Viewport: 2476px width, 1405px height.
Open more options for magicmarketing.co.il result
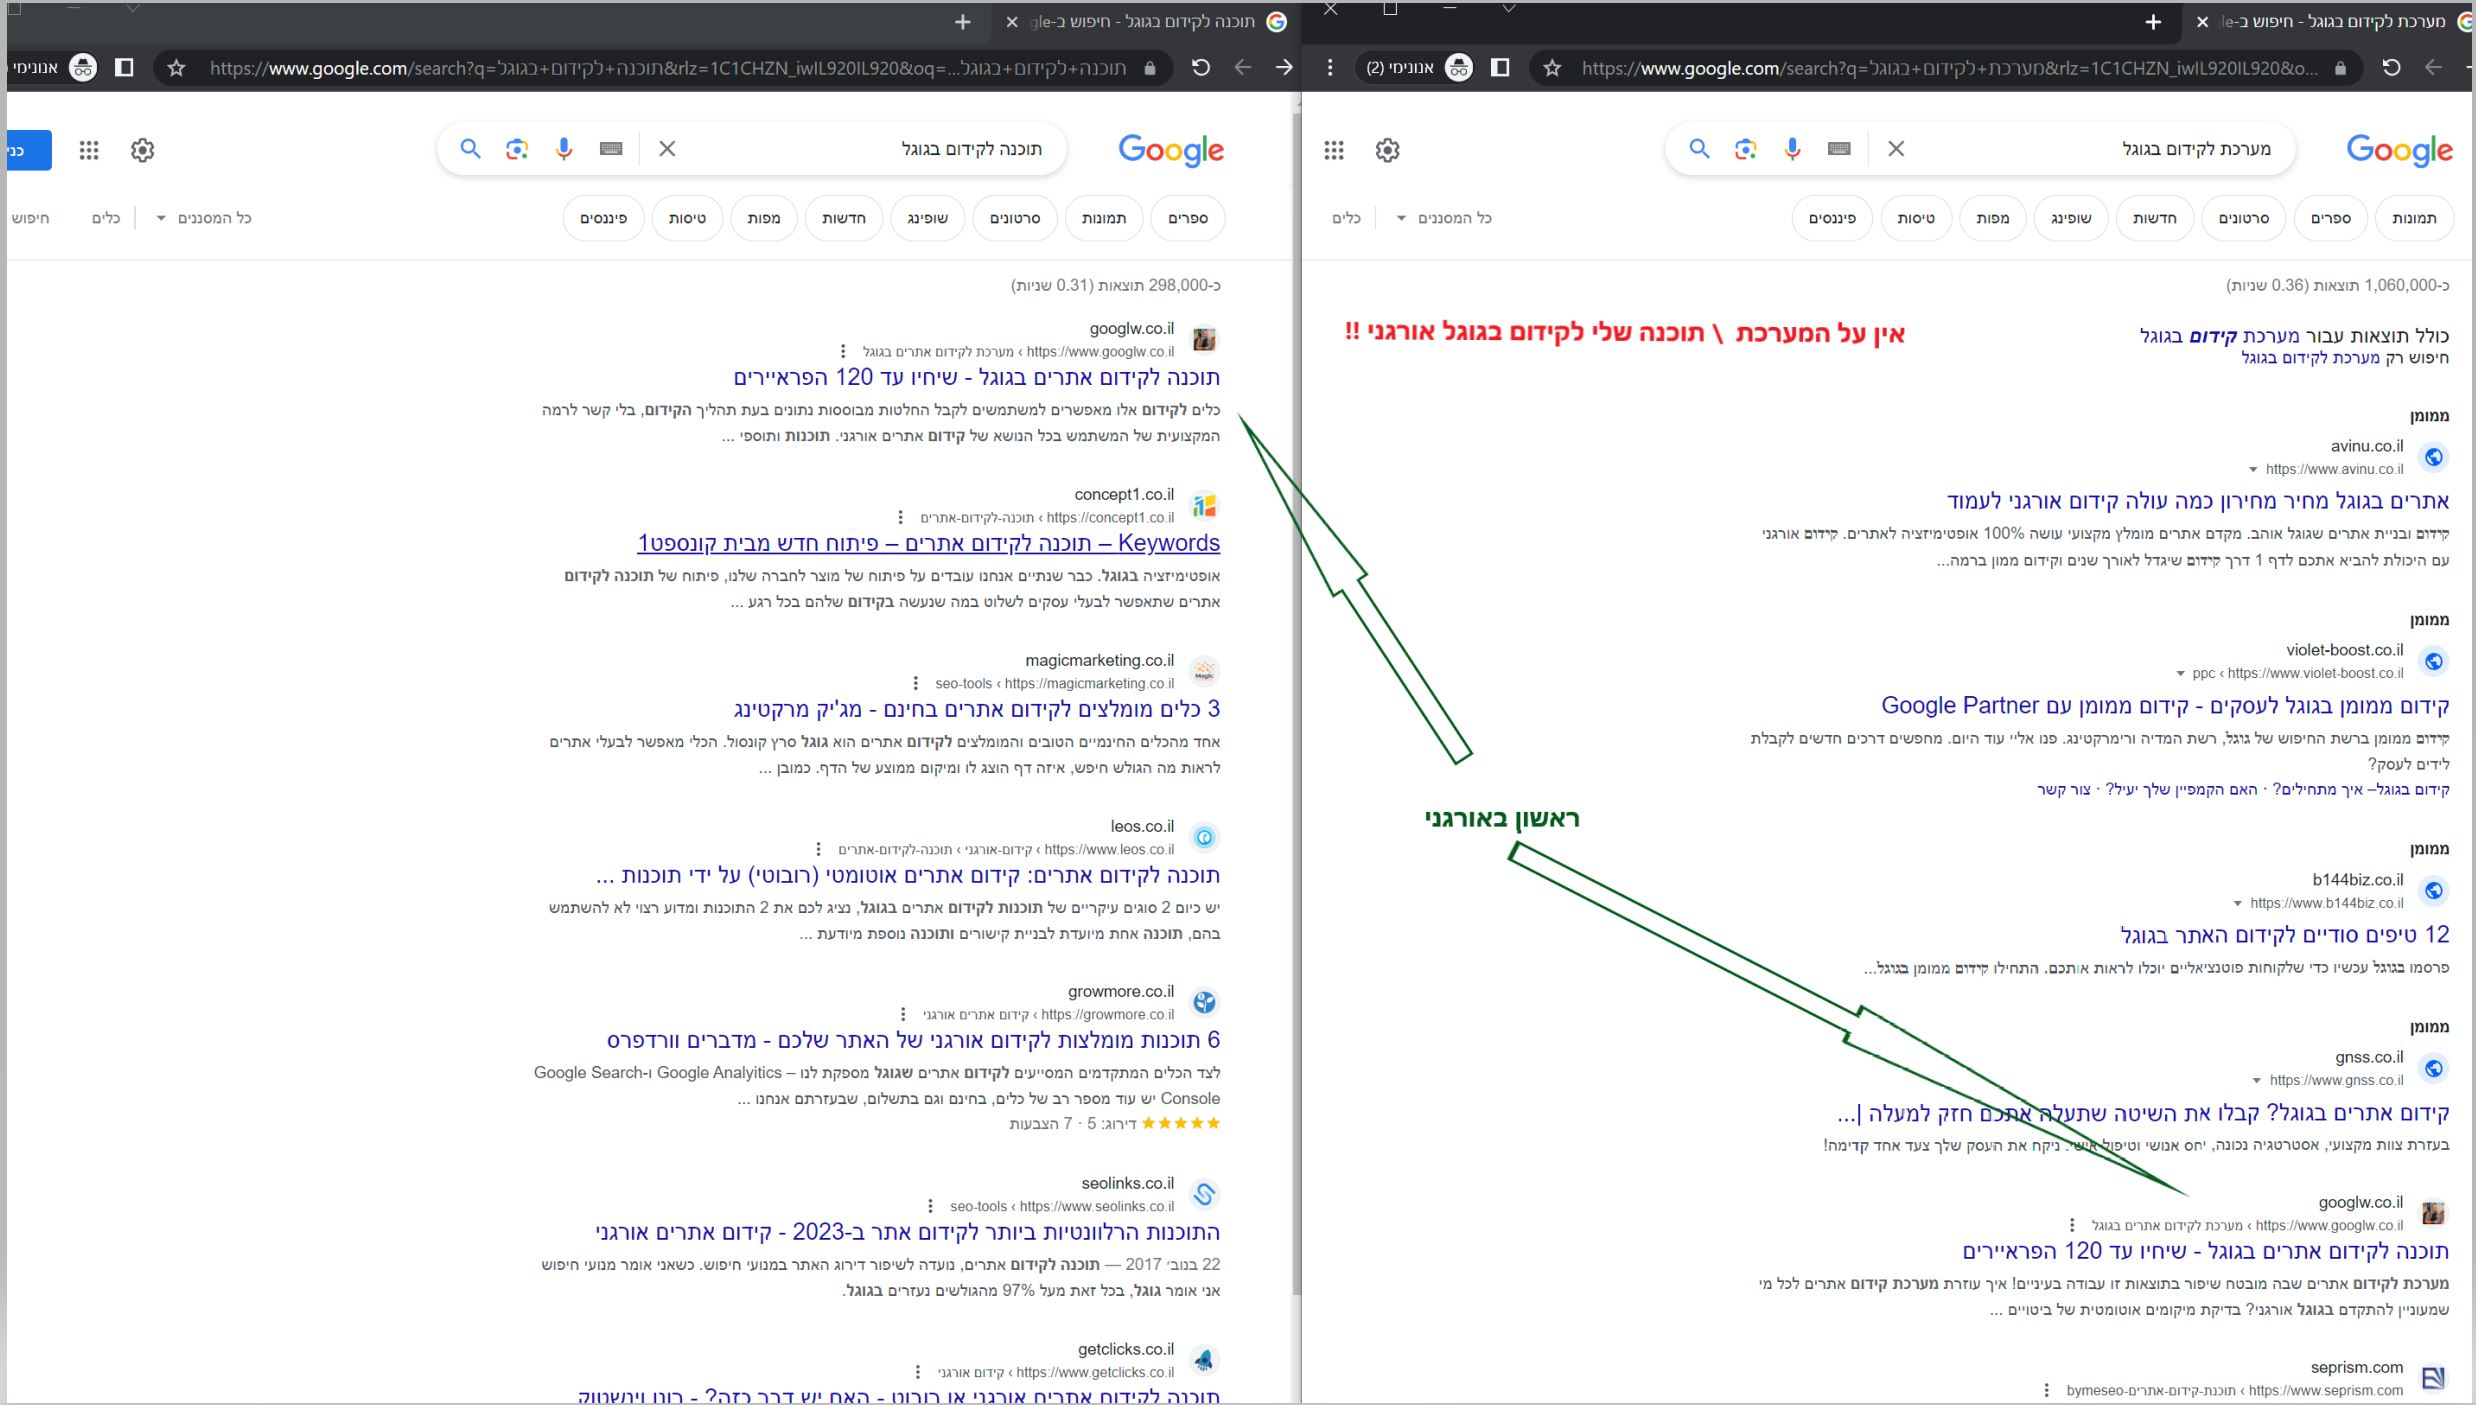[915, 683]
